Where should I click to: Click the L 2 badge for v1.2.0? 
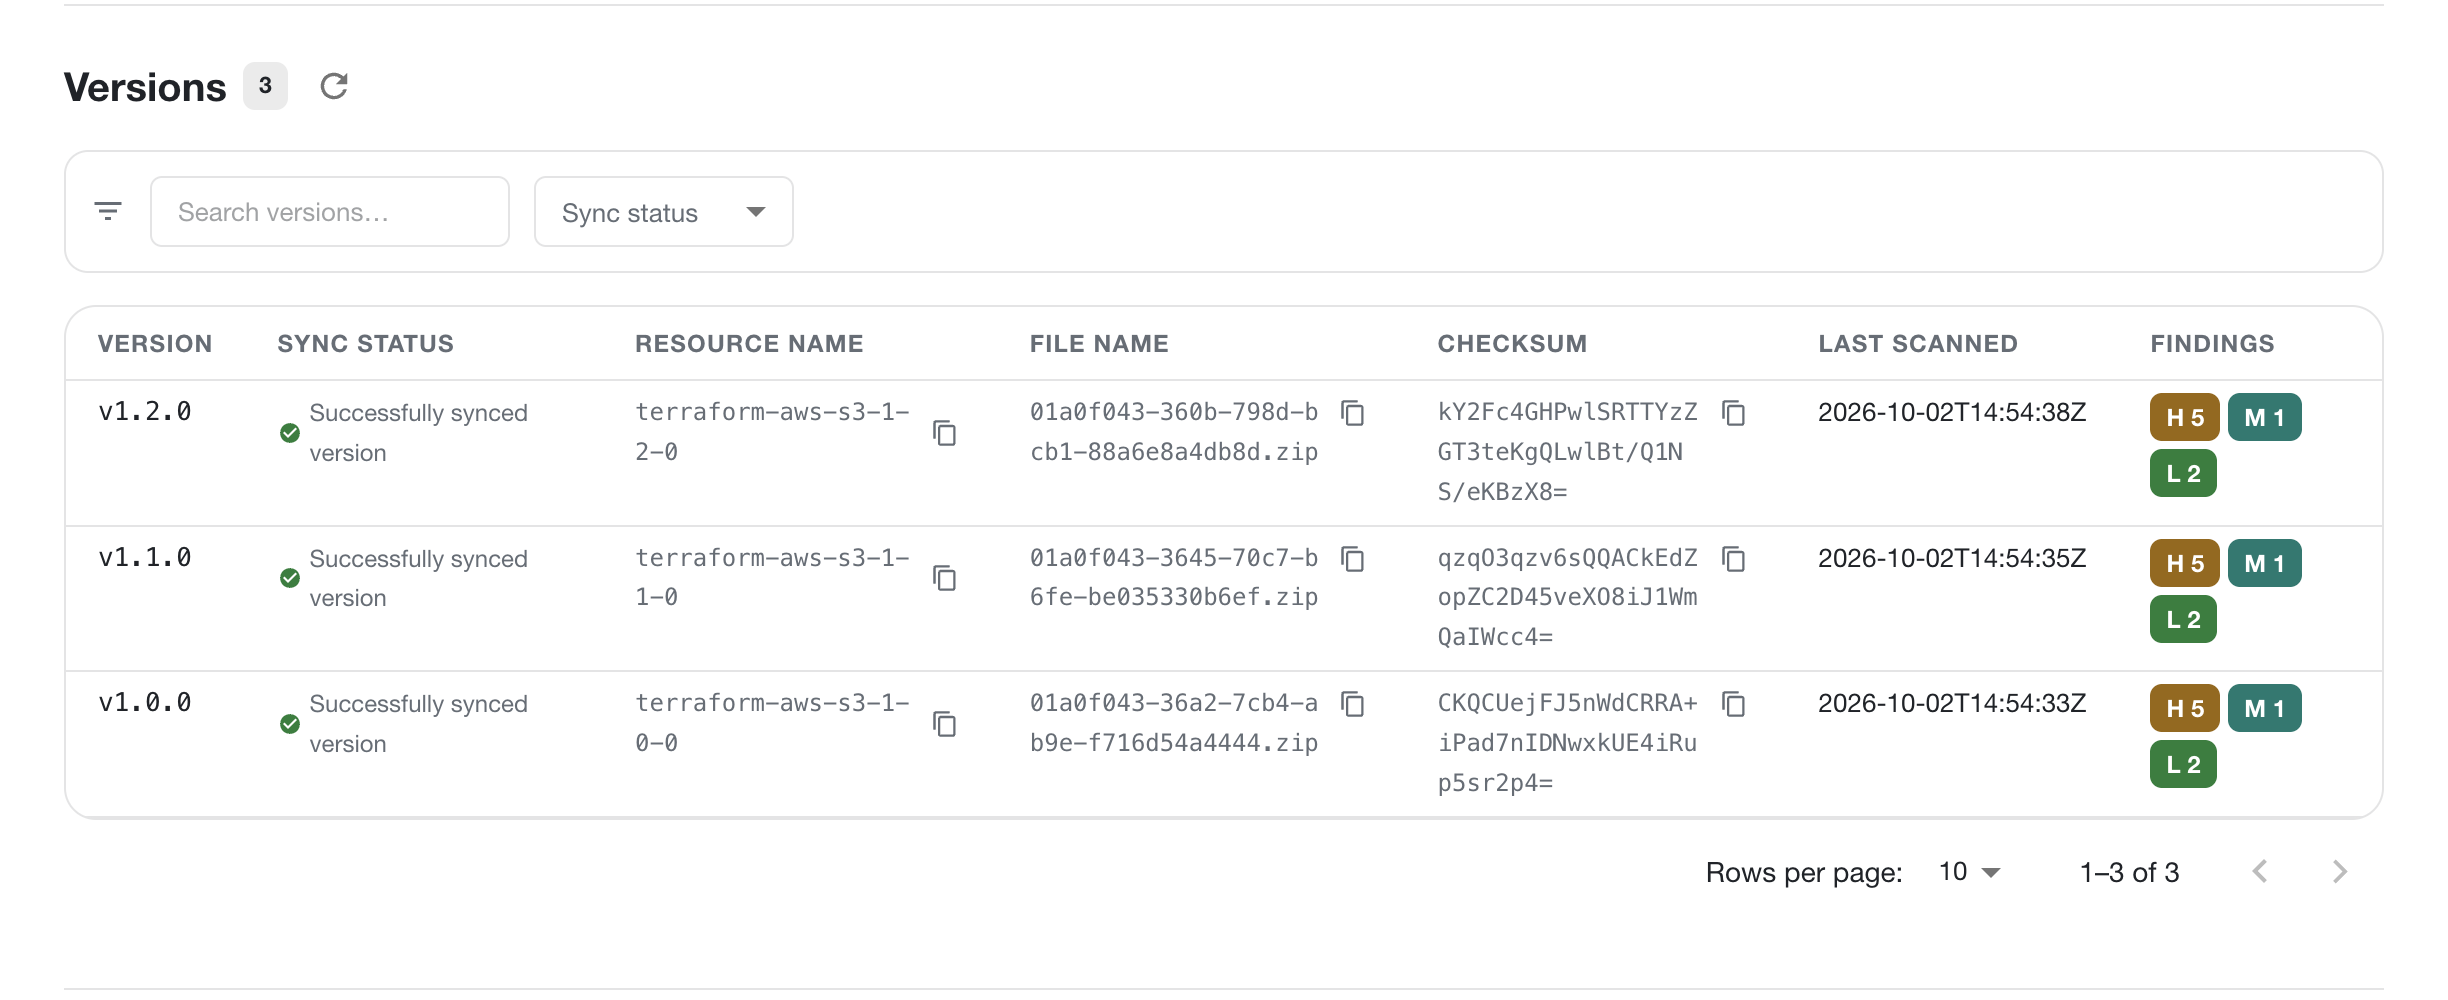point(2184,473)
